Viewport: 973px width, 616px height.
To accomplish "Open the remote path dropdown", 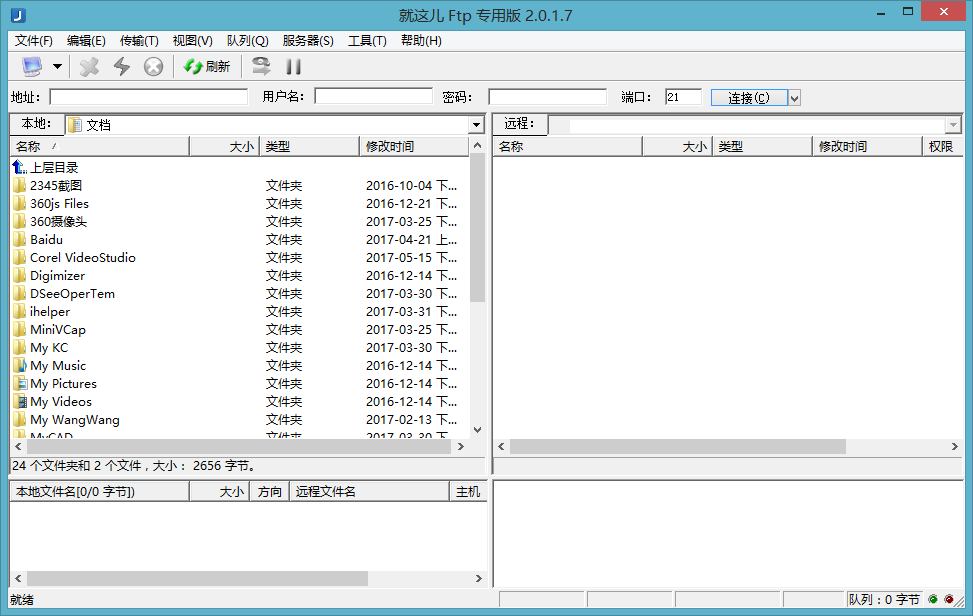I will click(x=952, y=125).
